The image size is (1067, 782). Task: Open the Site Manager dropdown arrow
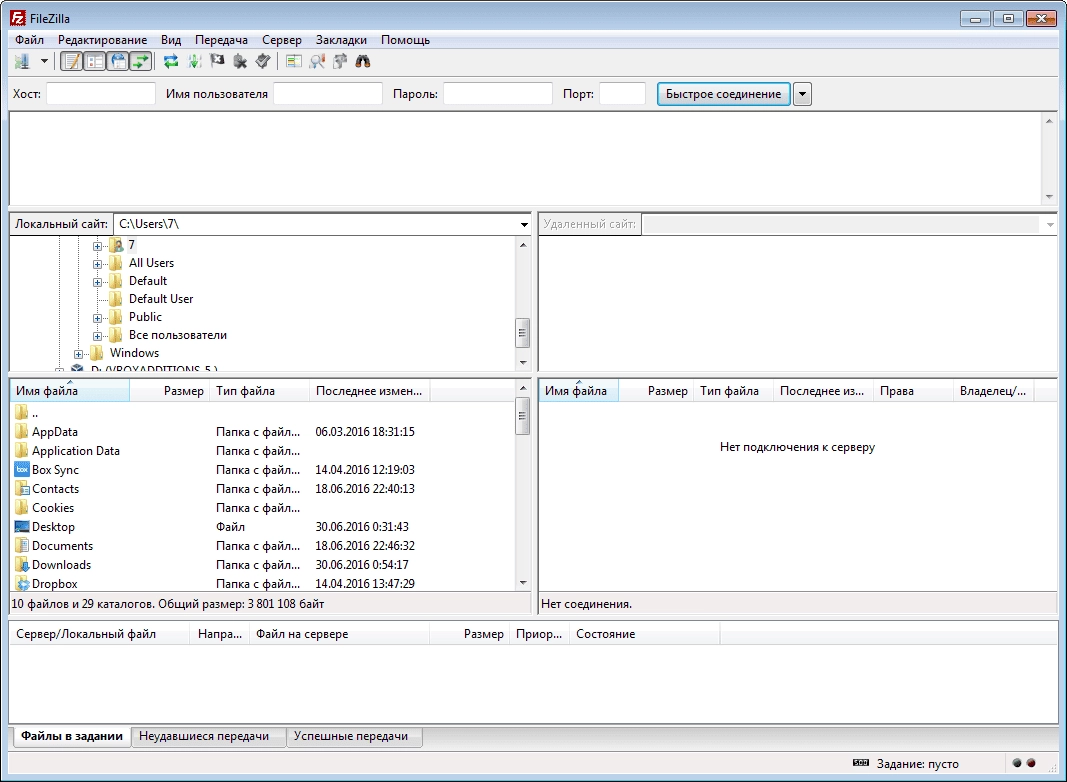click(x=44, y=61)
